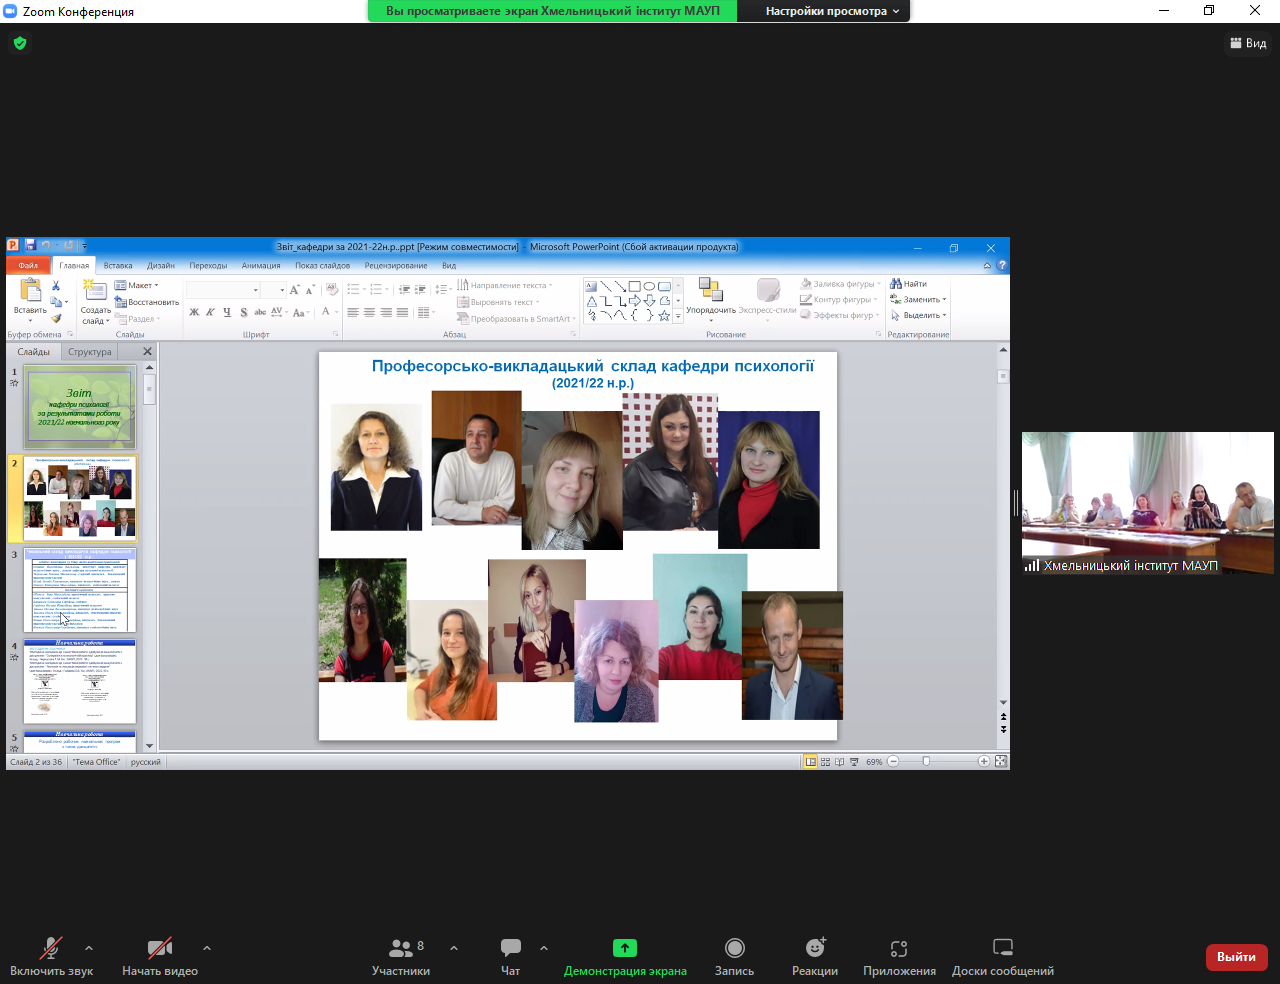Open the Настройки просмотра dropdown
This screenshot has height=984, width=1280.
click(x=832, y=11)
